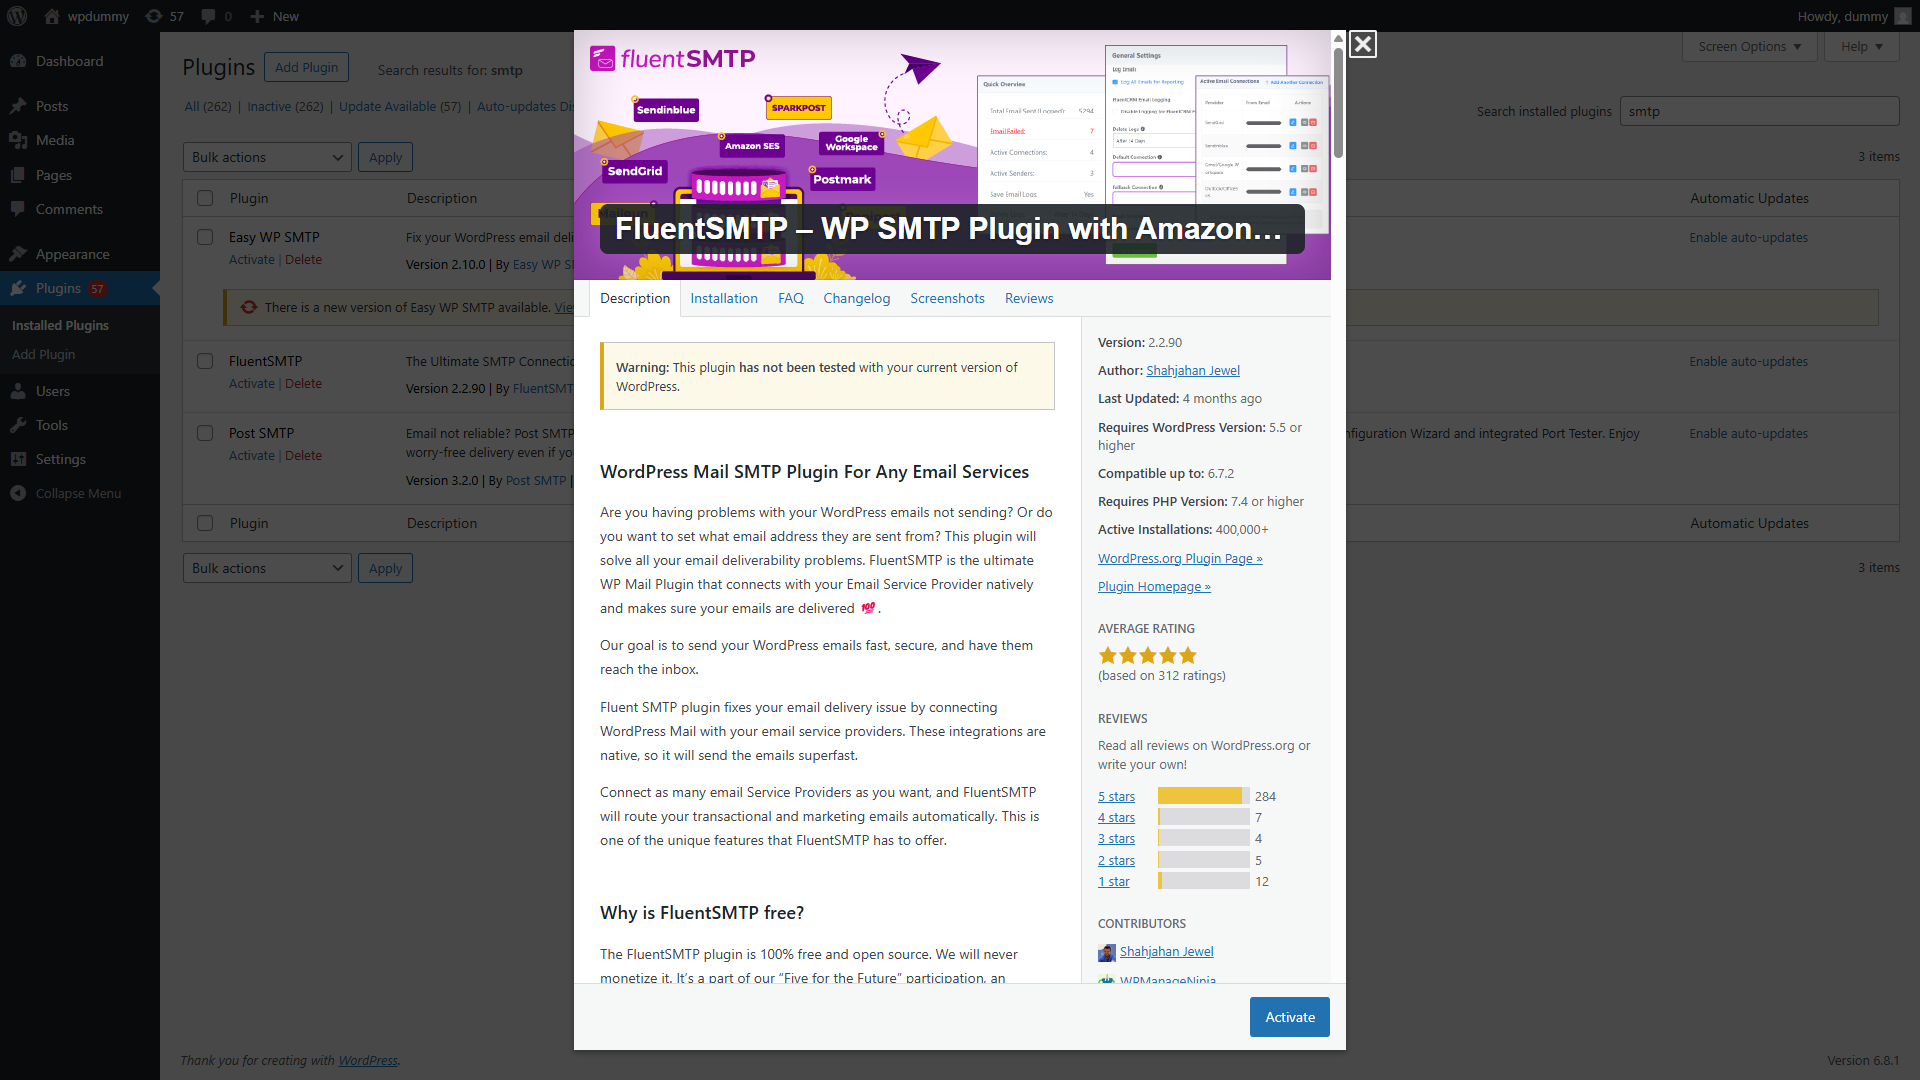This screenshot has height=1080, width=1920.
Task: Toggle the select-all checkbox in table footer
Action: (205, 523)
